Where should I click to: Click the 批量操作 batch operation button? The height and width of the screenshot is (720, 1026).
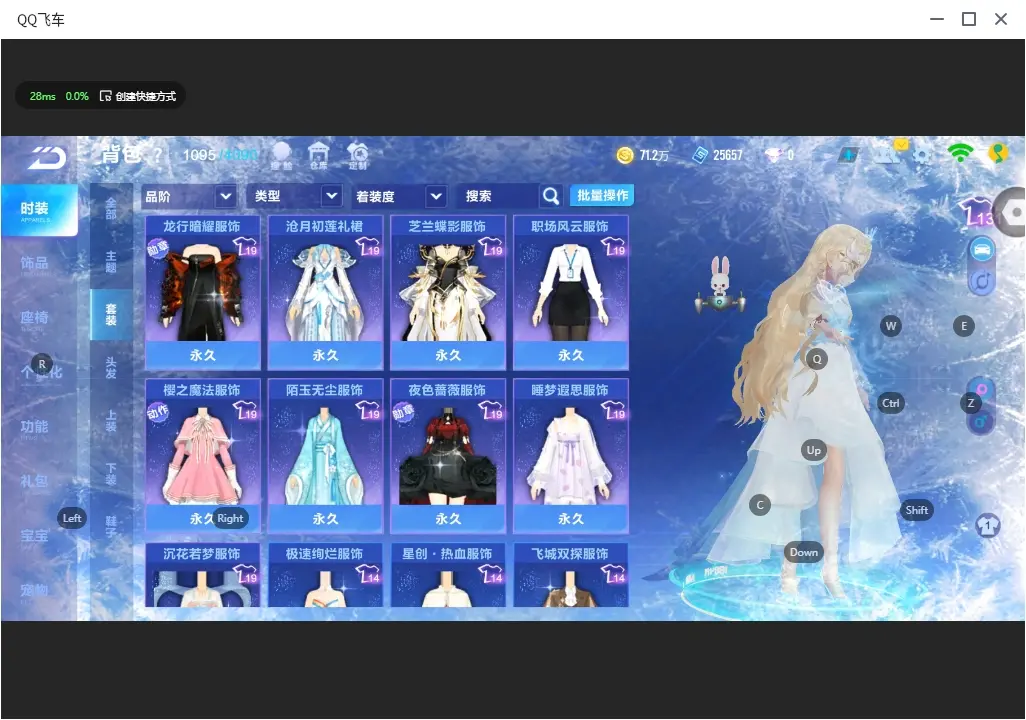tap(602, 195)
